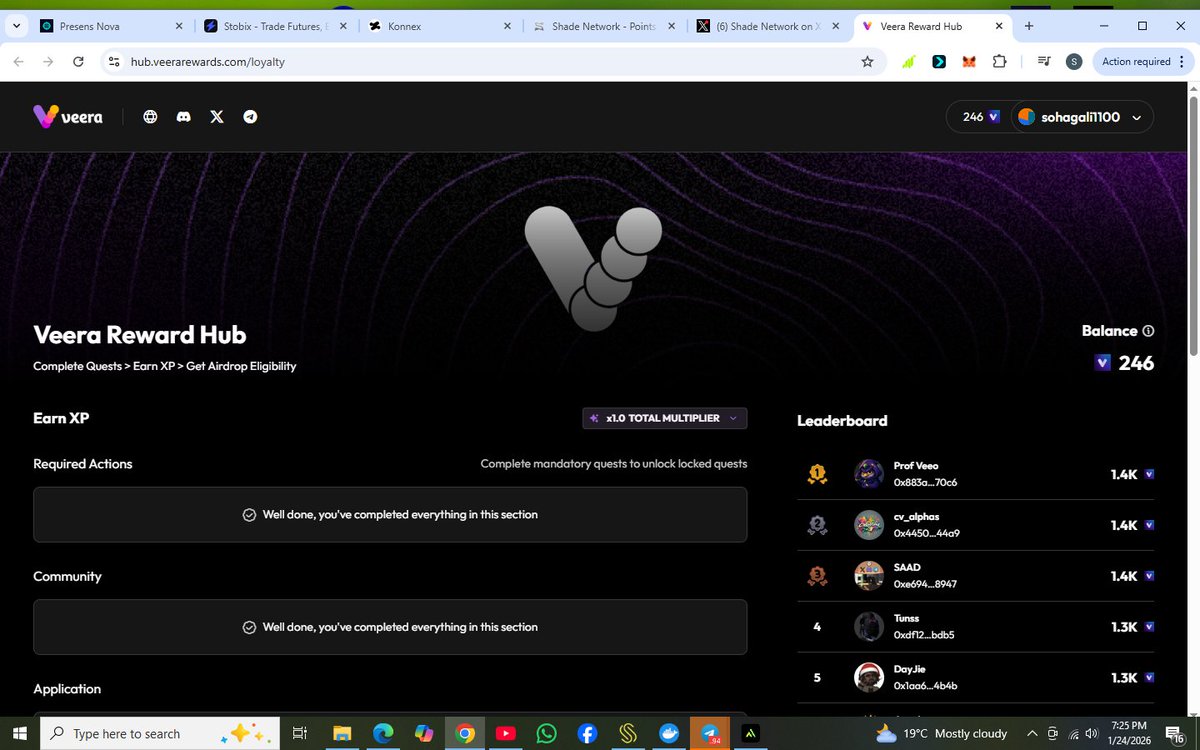Viewport: 1200px width, 750px height.
Task: Open the MetaMask fox extension
Action: [x=968, y=61]
